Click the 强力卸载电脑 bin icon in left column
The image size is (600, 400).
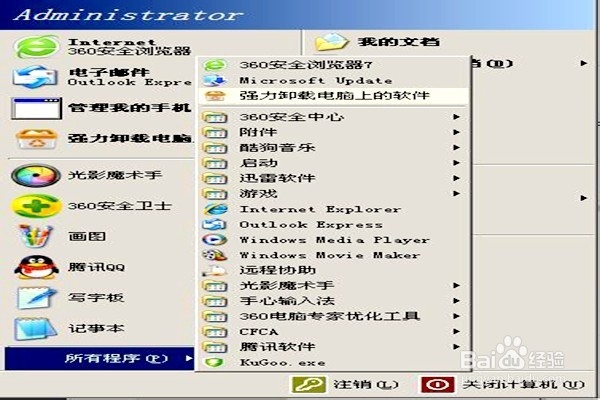(37, 139)
